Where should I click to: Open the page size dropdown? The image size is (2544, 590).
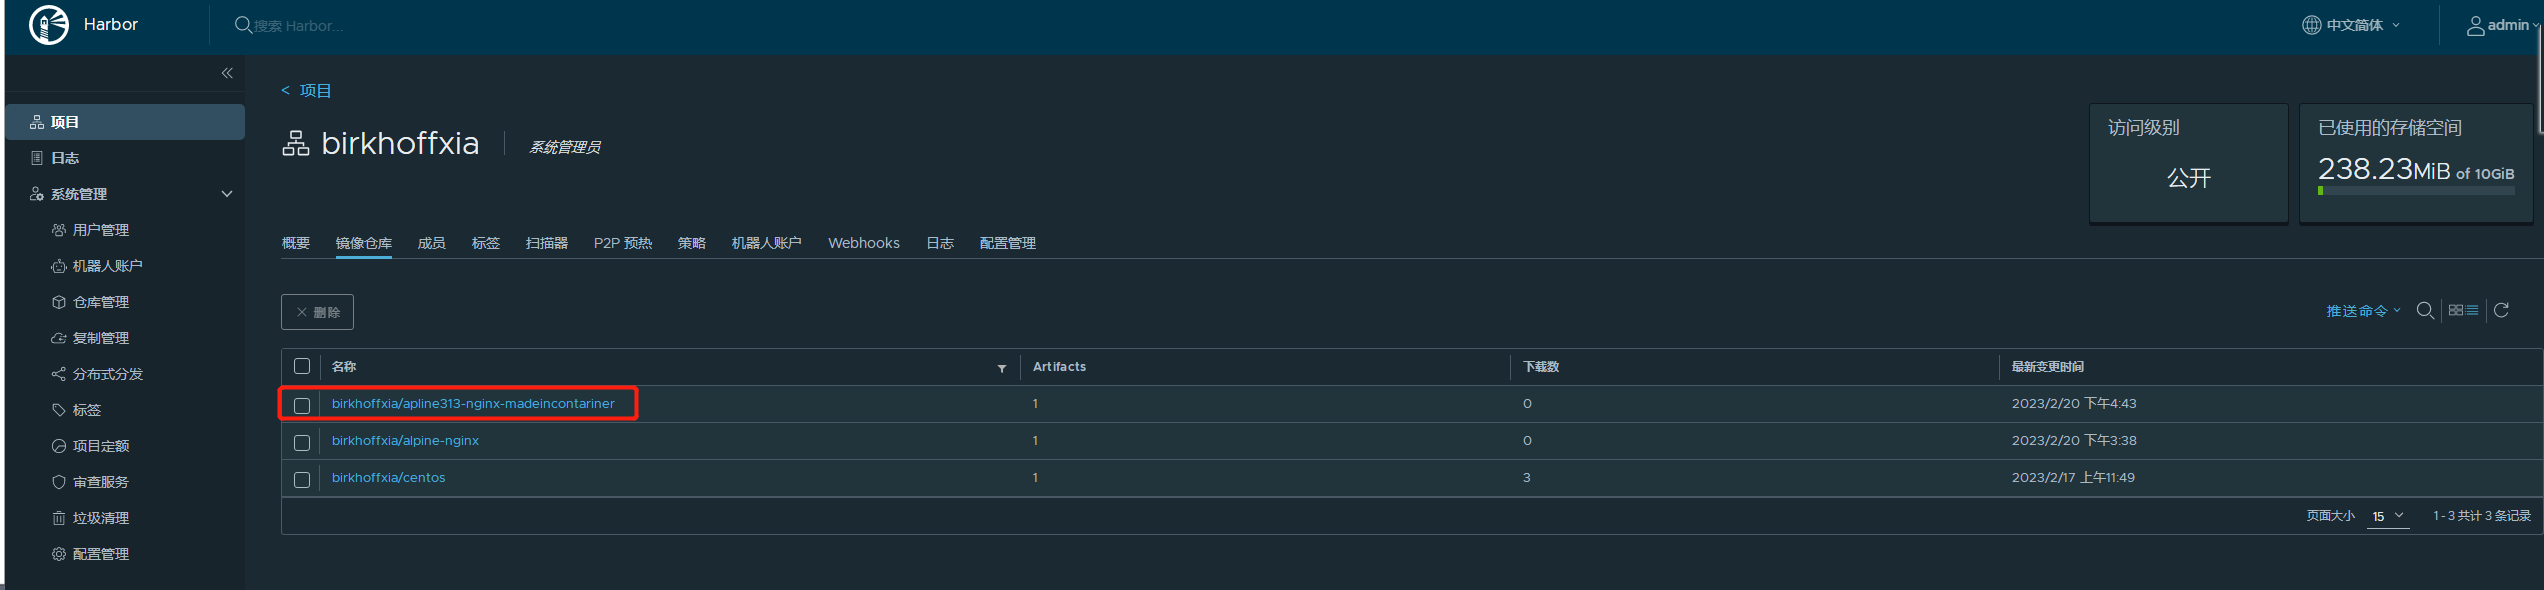coord(2387,516)
